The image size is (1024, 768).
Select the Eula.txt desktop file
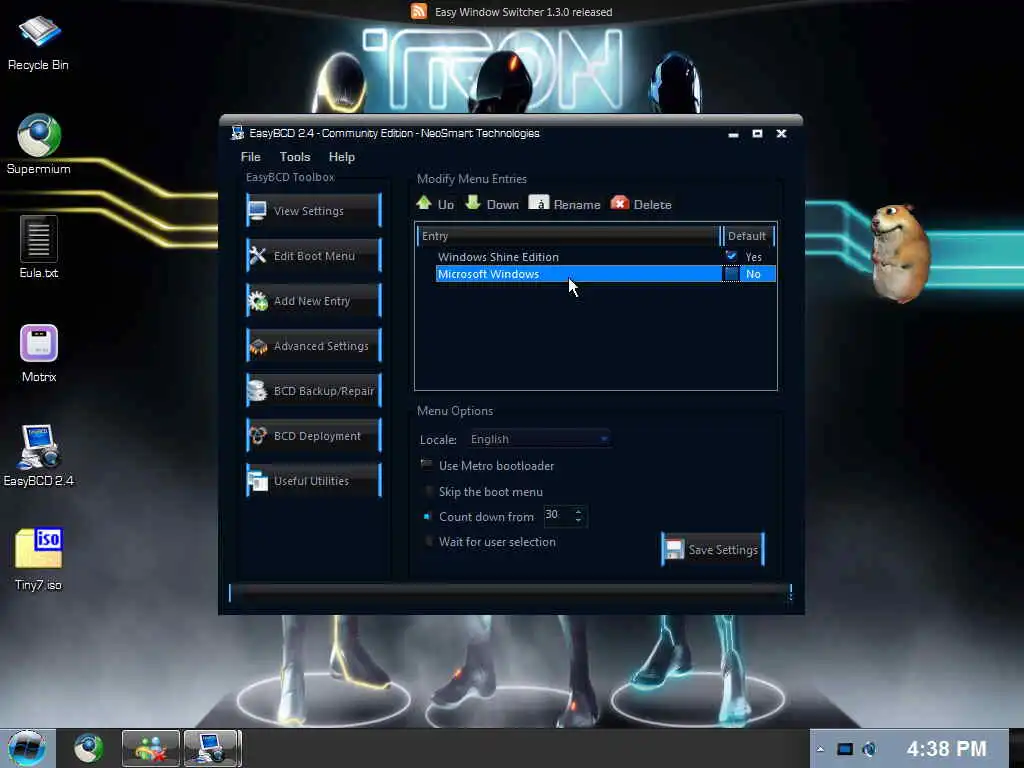(x=39, y=248)
